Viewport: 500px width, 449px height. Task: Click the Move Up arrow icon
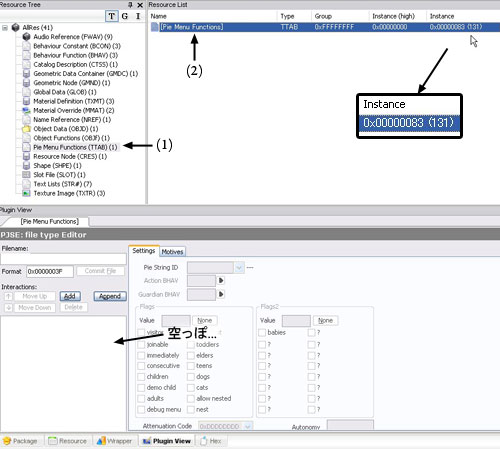(9, 296)
